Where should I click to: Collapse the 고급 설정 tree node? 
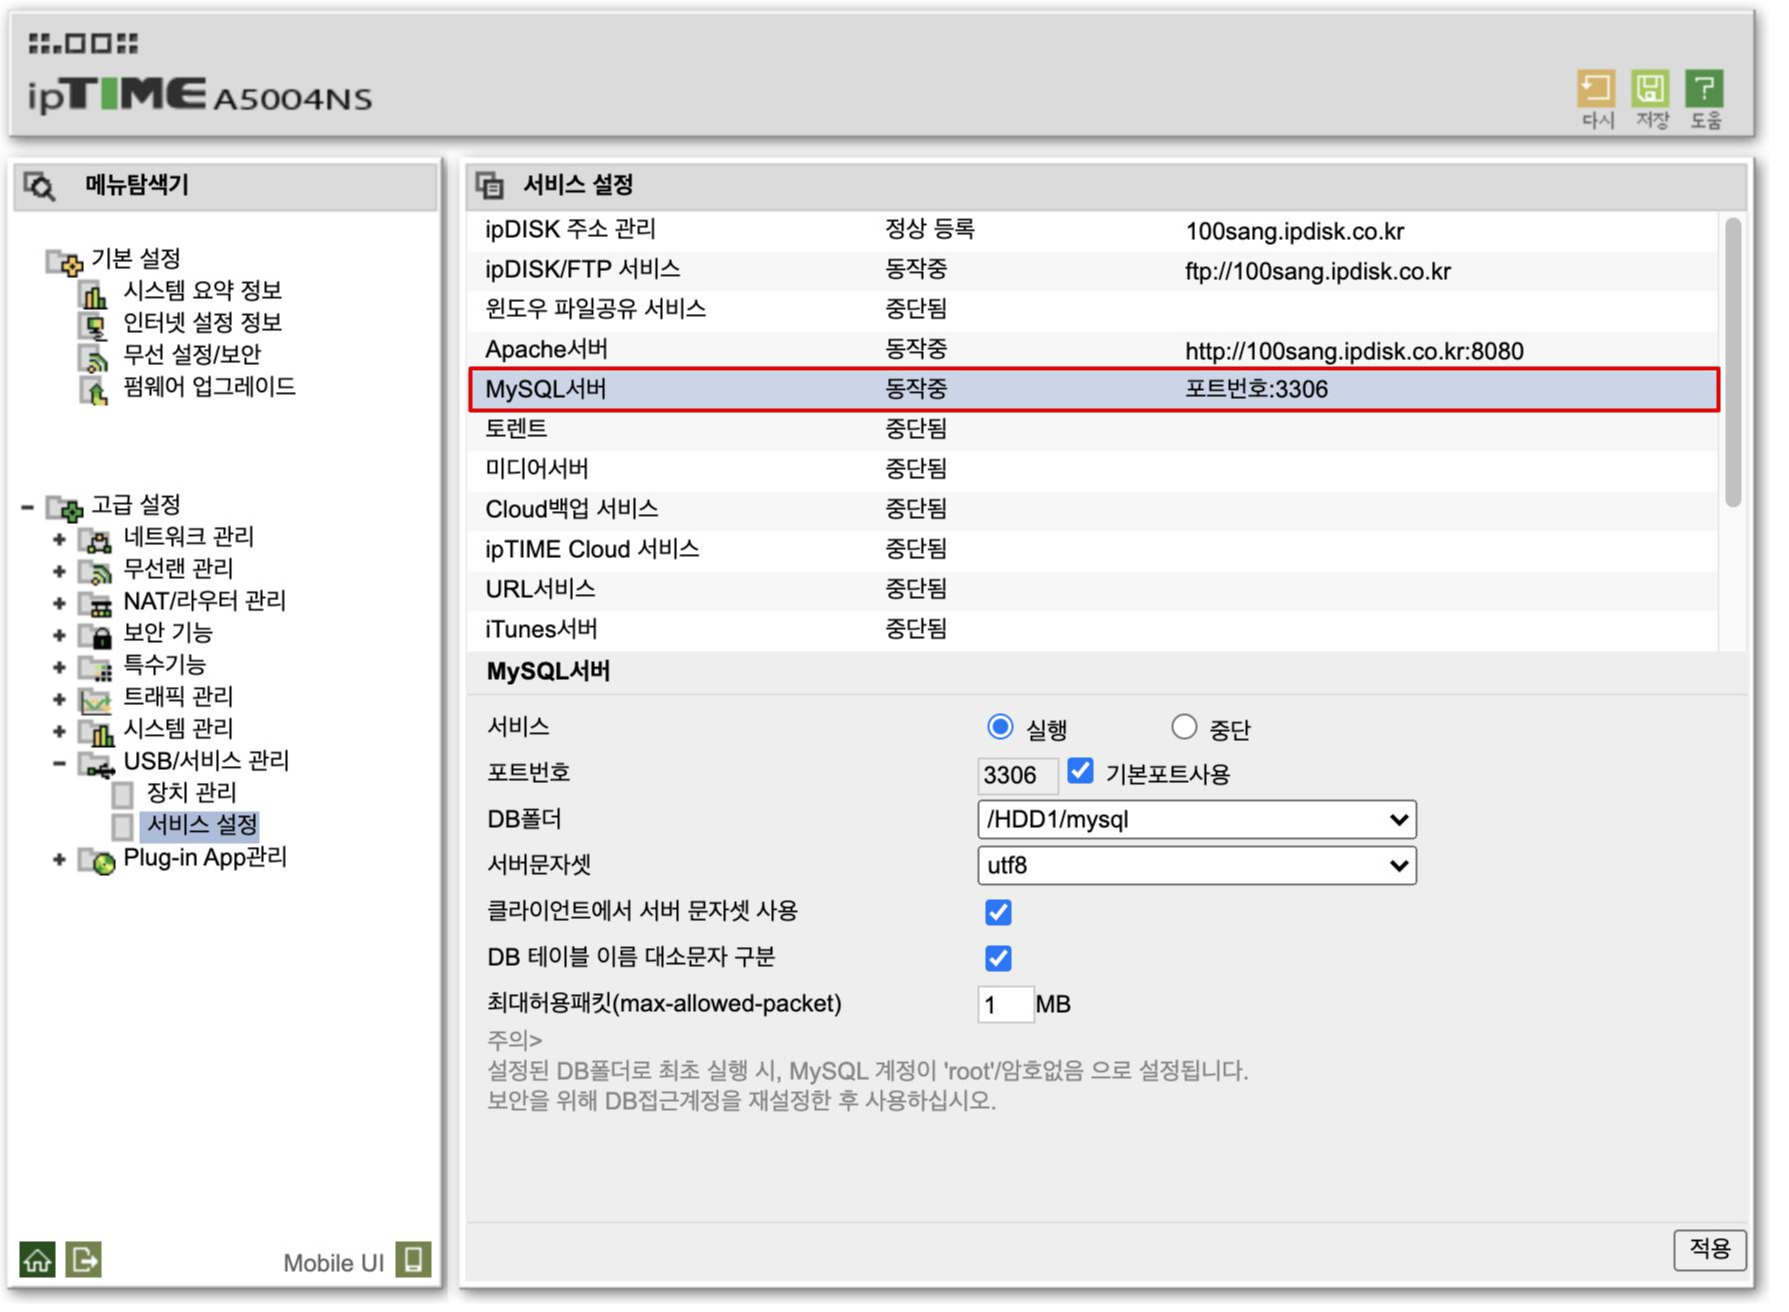[x=27, y=508]
